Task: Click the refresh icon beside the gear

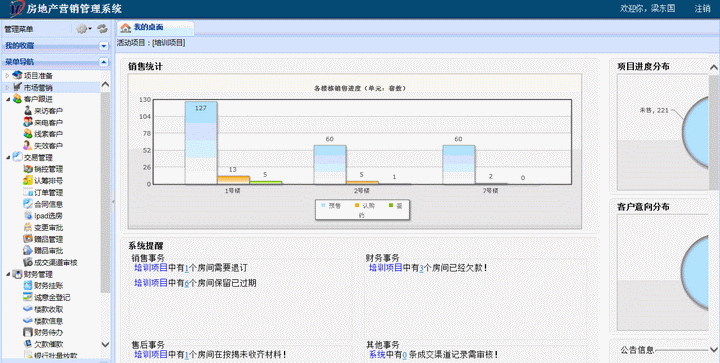Action: 102,29
